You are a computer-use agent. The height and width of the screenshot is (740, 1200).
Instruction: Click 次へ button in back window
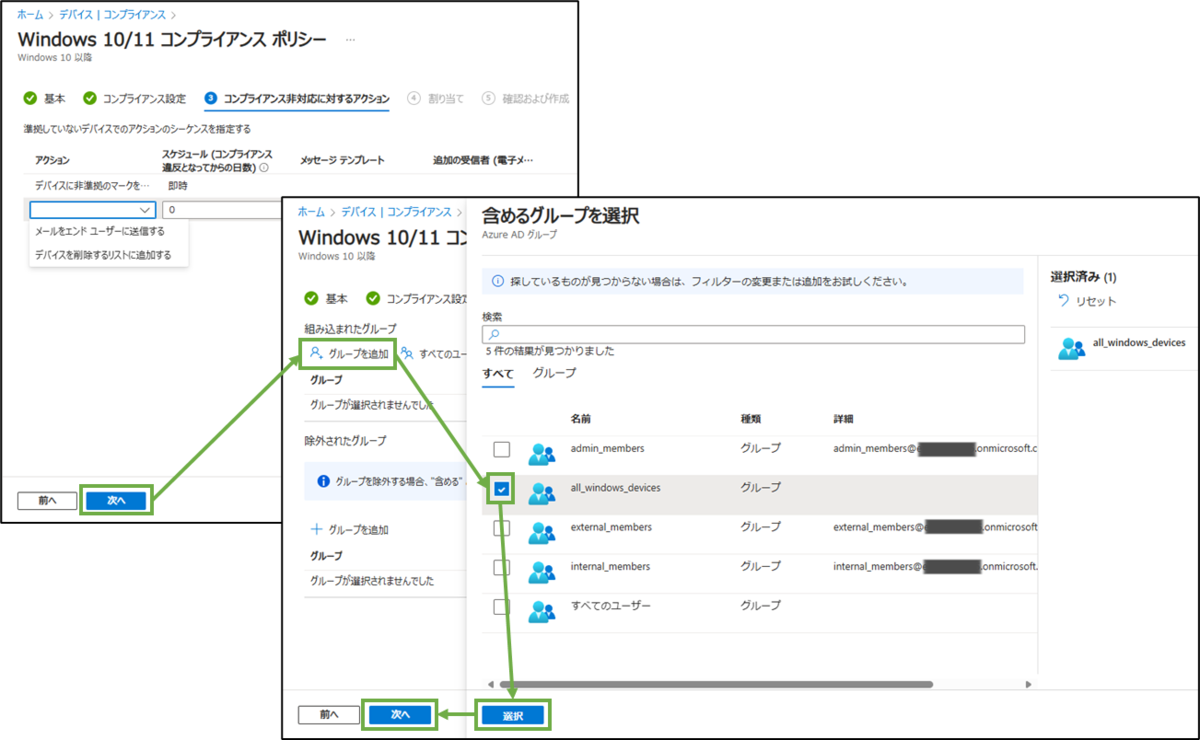coord(116,499)
